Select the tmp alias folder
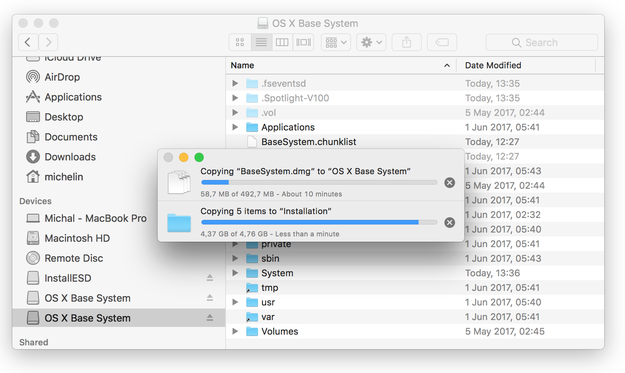The width and height of the screenshot is (625, 373). click(269, 288)
